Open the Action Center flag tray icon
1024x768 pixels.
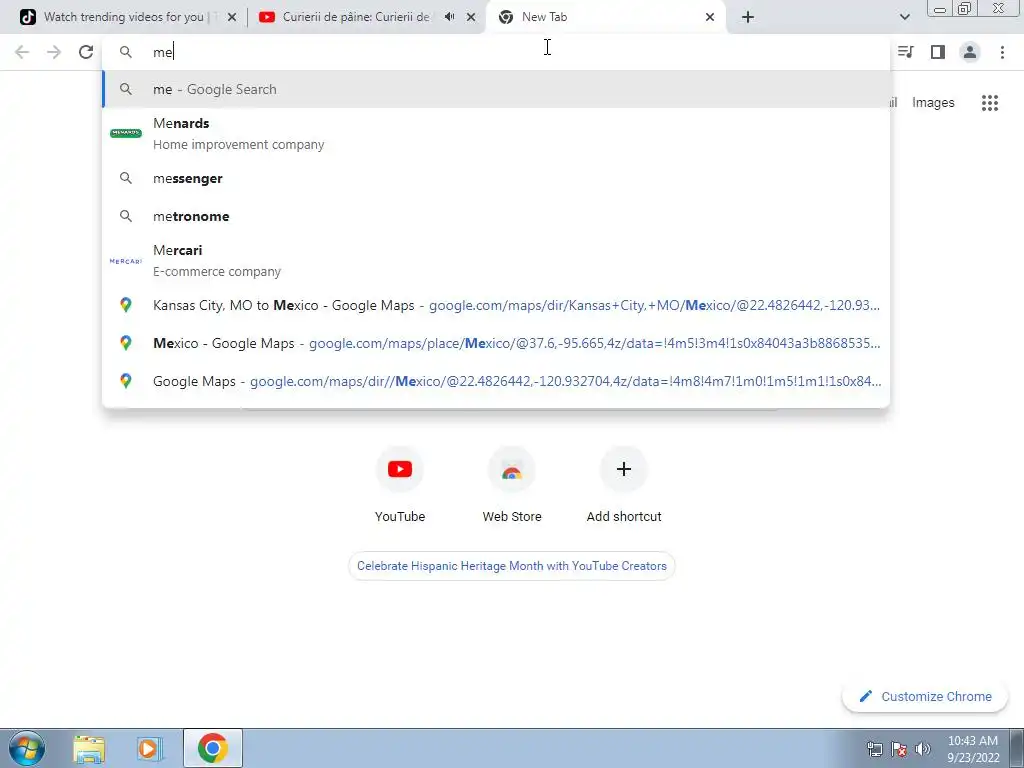click(x=899, y=749)
